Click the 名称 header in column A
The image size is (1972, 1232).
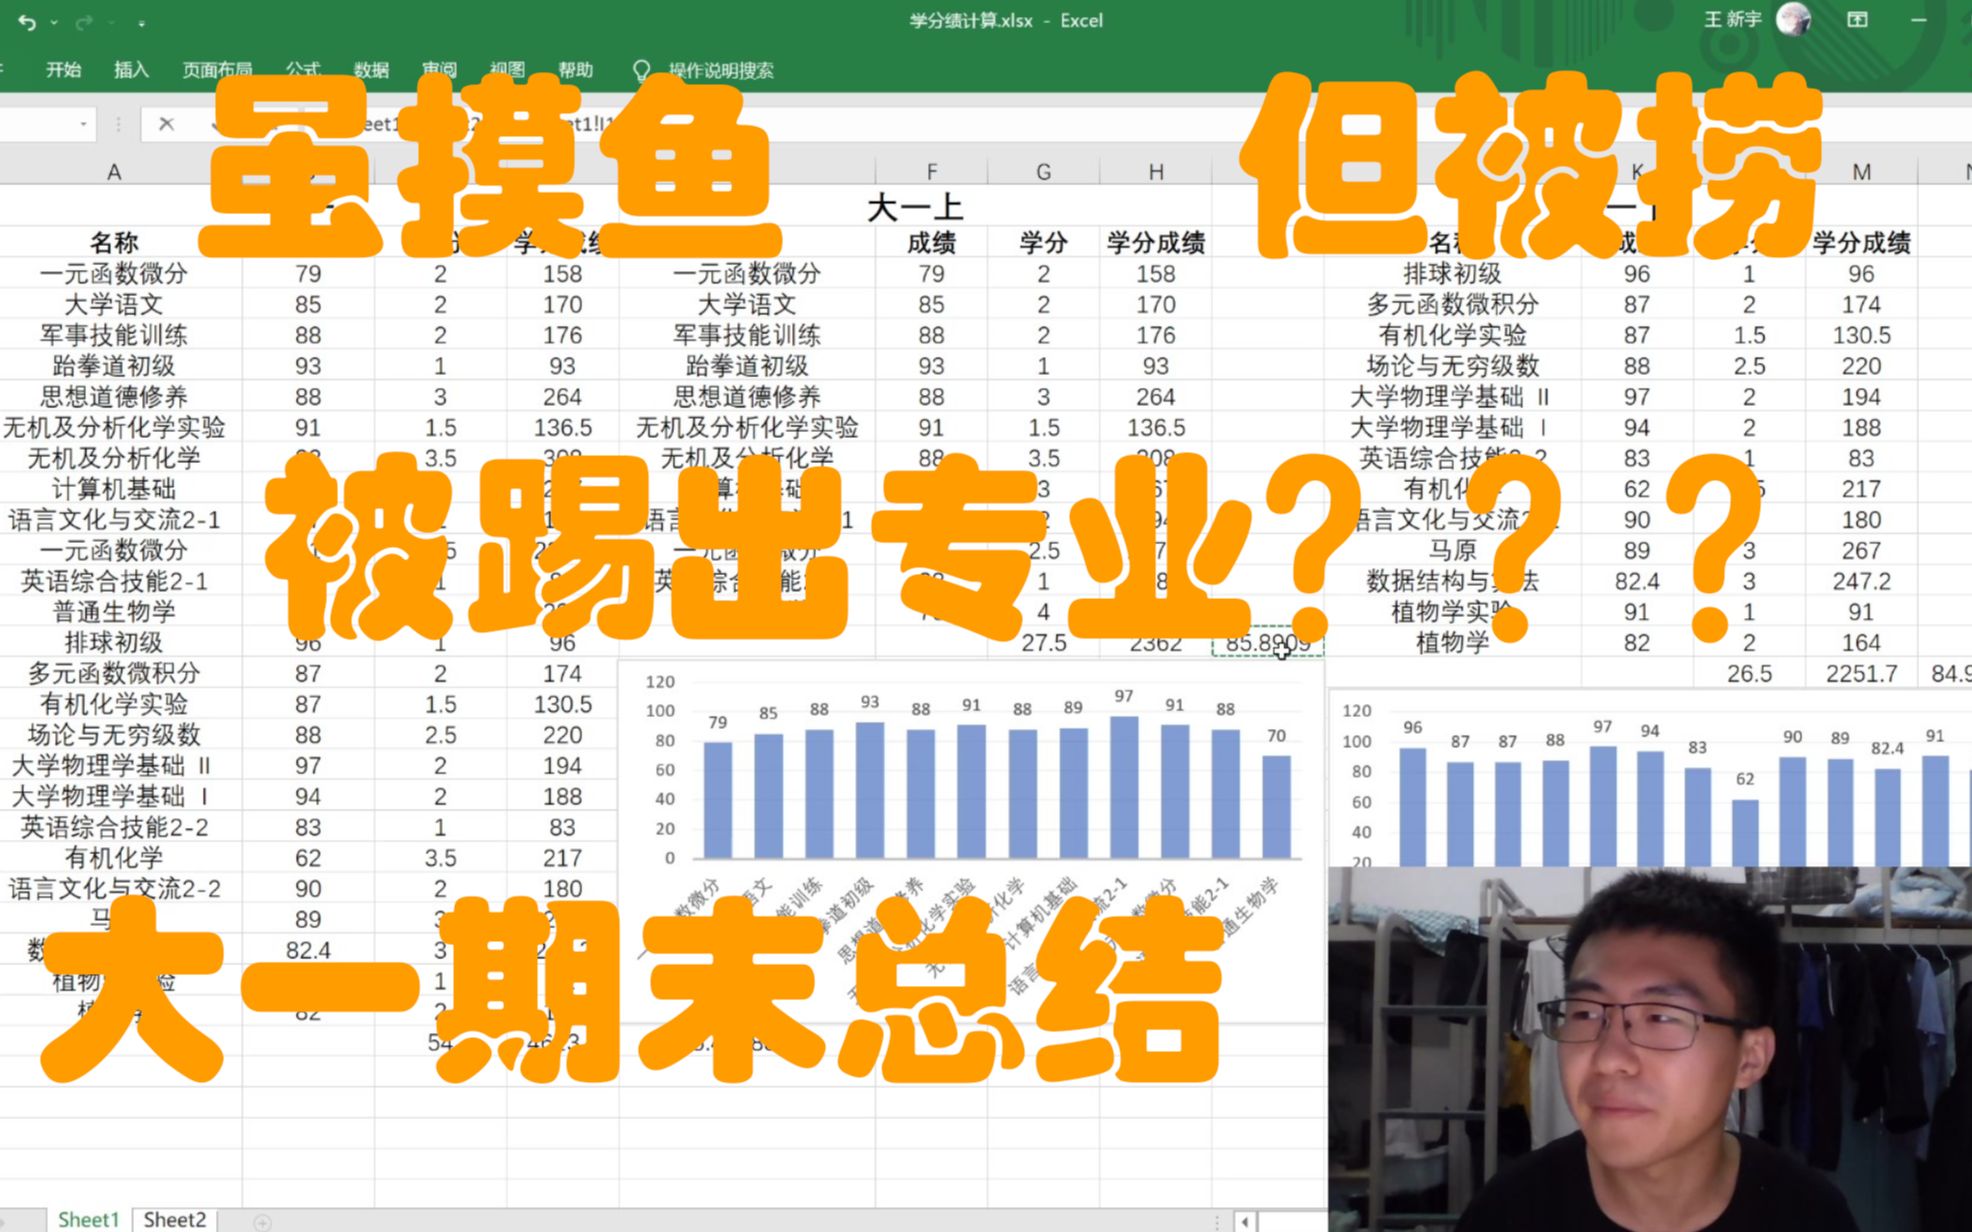pos(114,242)
